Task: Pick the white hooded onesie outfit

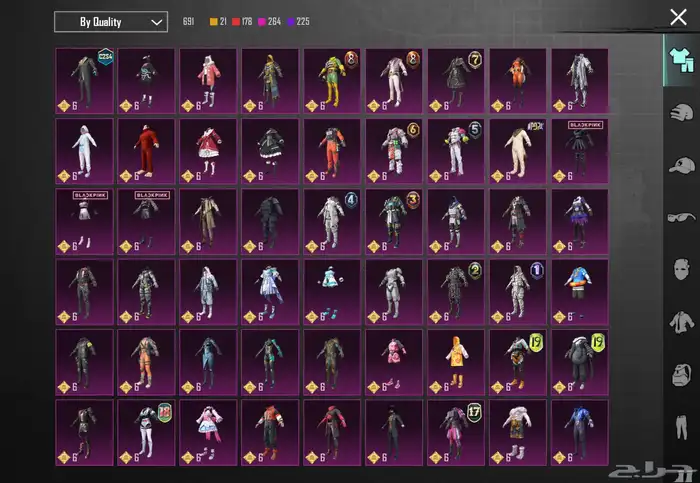Action: click(x=85, y=151)
